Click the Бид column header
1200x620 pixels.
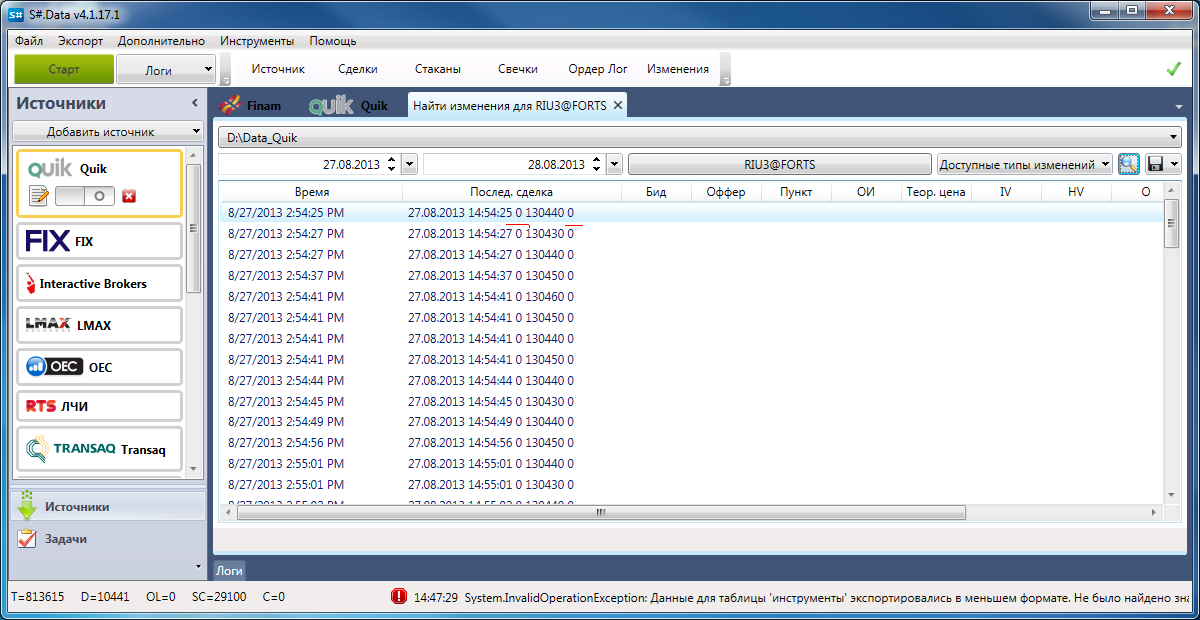click(x=656, y=191)
